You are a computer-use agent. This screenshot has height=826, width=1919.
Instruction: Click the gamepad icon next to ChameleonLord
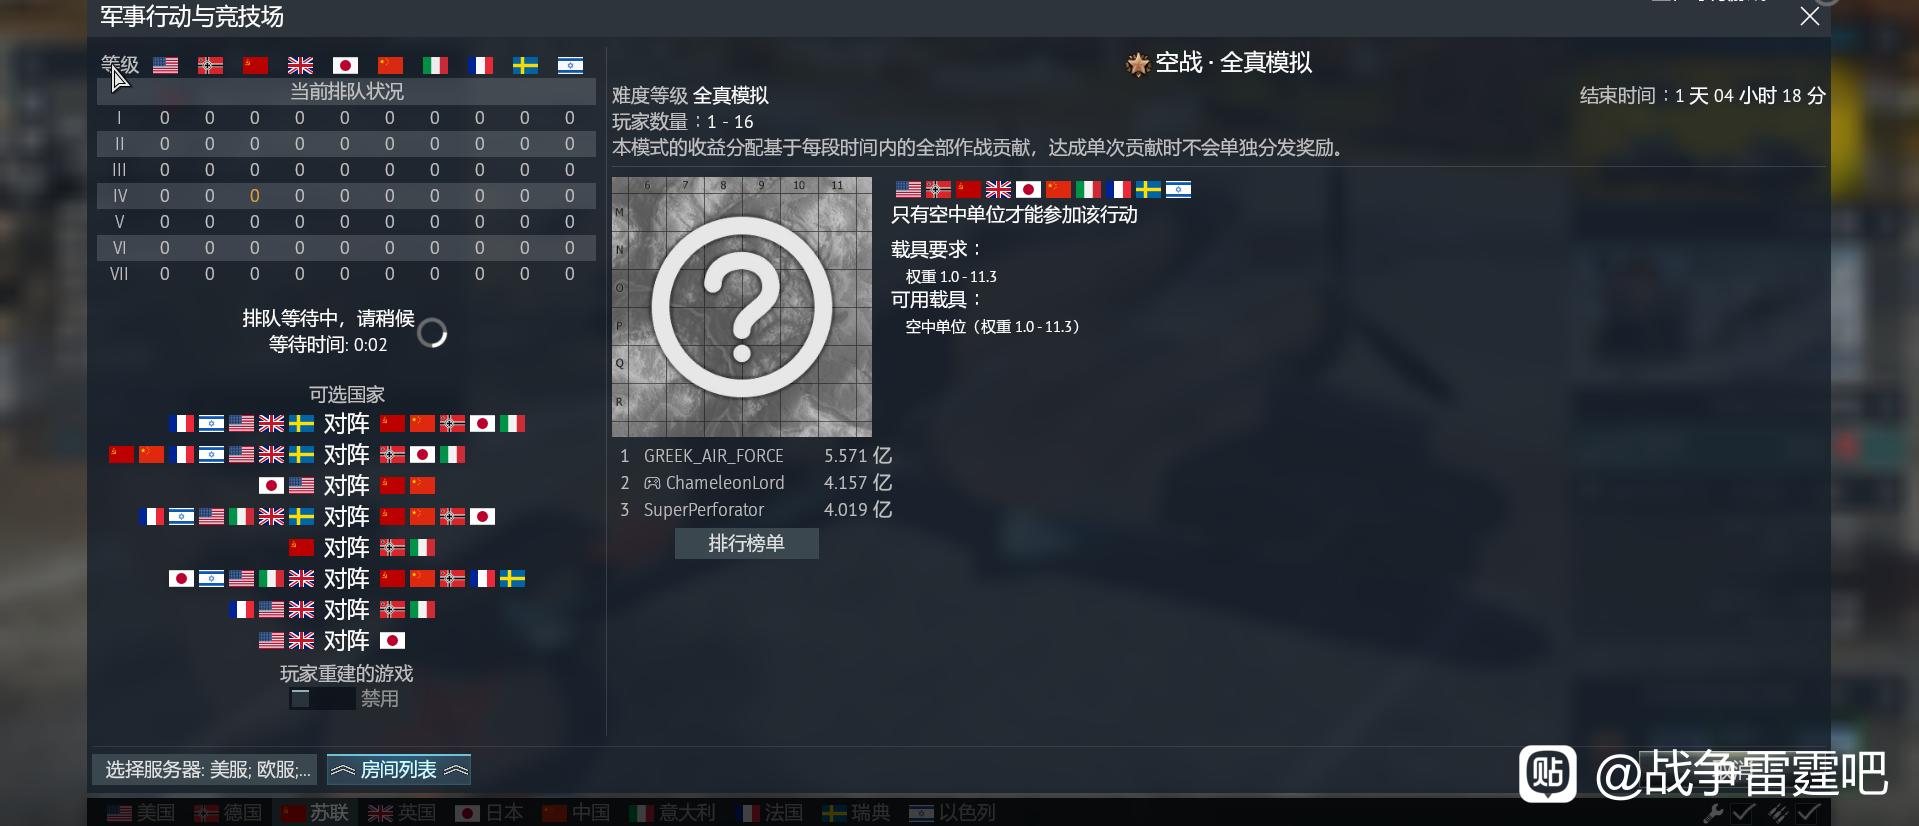tap(652, 483)
